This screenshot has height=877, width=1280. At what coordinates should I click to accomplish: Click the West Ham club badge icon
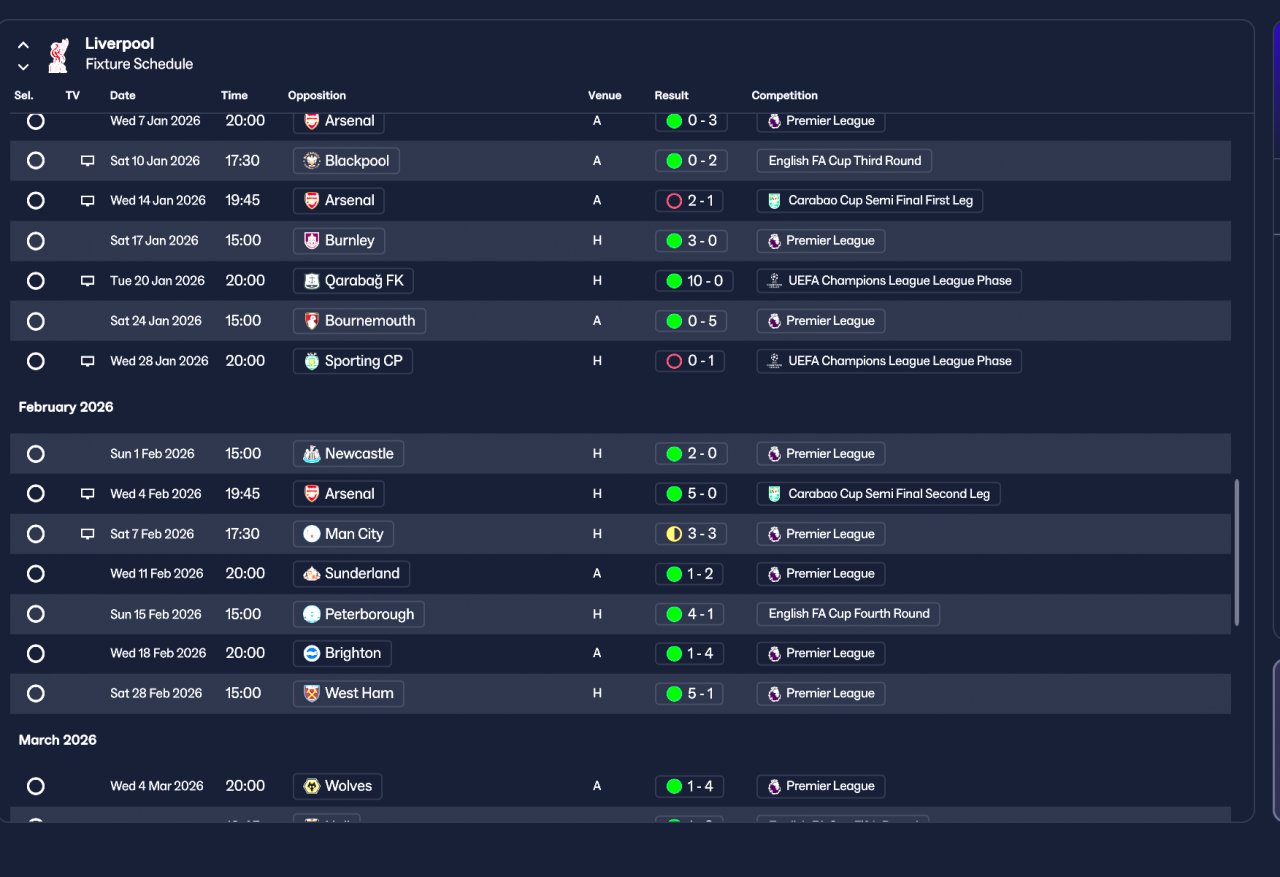312,693
